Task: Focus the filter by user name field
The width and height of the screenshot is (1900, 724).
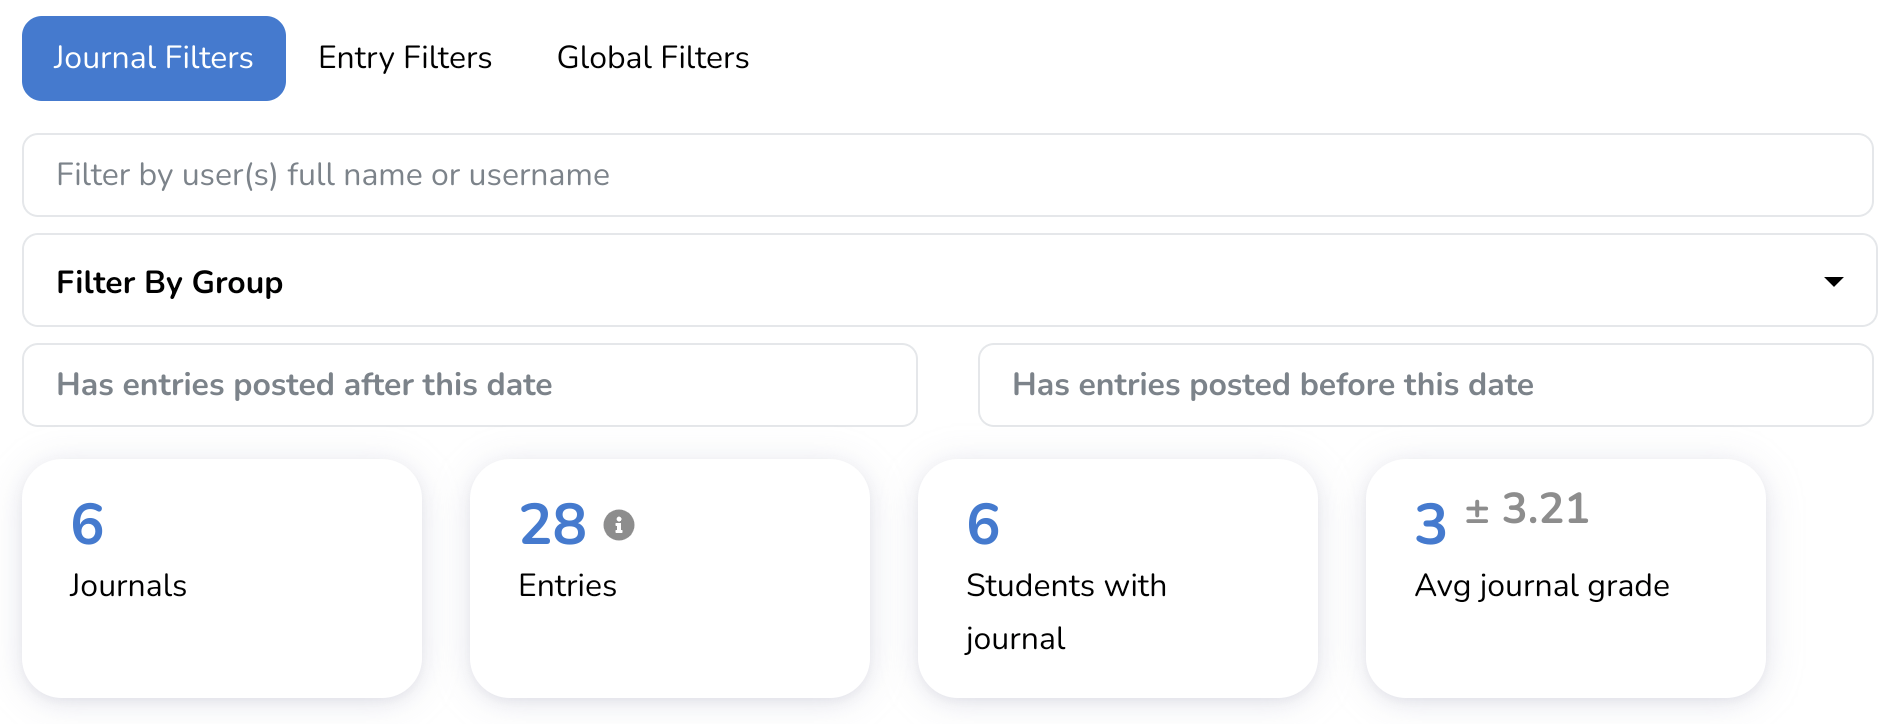Action: point(948,175)
